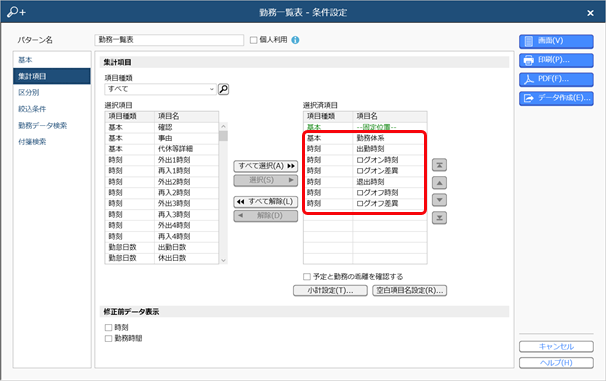Go to the 勤務データ検索 side tab
The width and height of the screenshot is (606, 381).
(52, 126)
